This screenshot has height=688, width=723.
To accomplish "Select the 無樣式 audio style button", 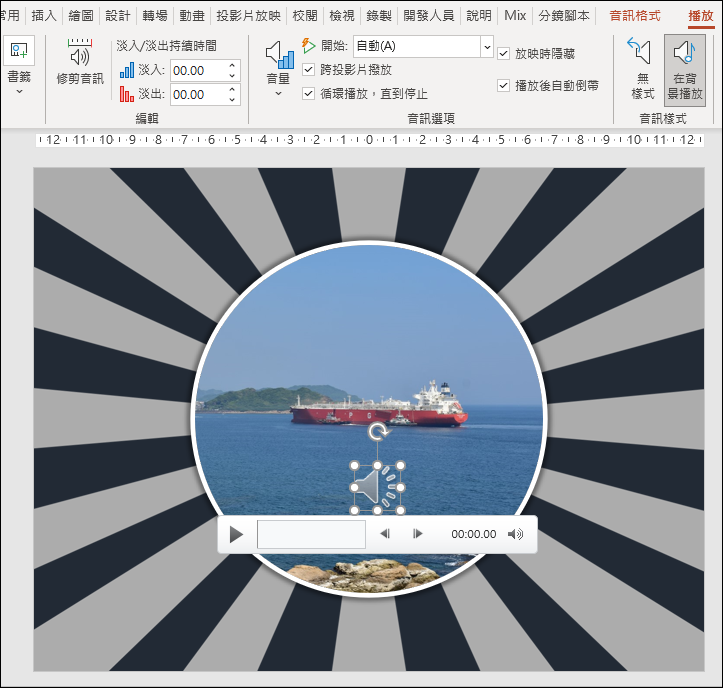I will tap(642, 69).
